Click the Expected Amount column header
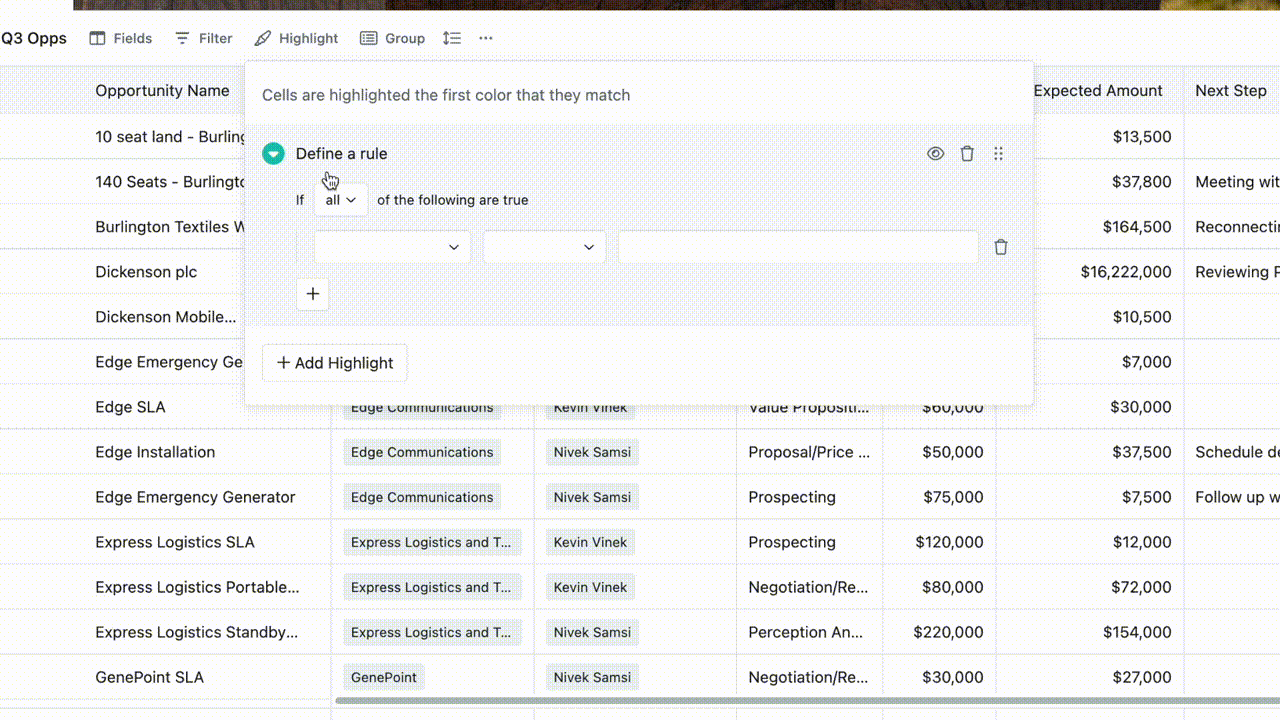 pyautogui.click(x=1098, y=90)
